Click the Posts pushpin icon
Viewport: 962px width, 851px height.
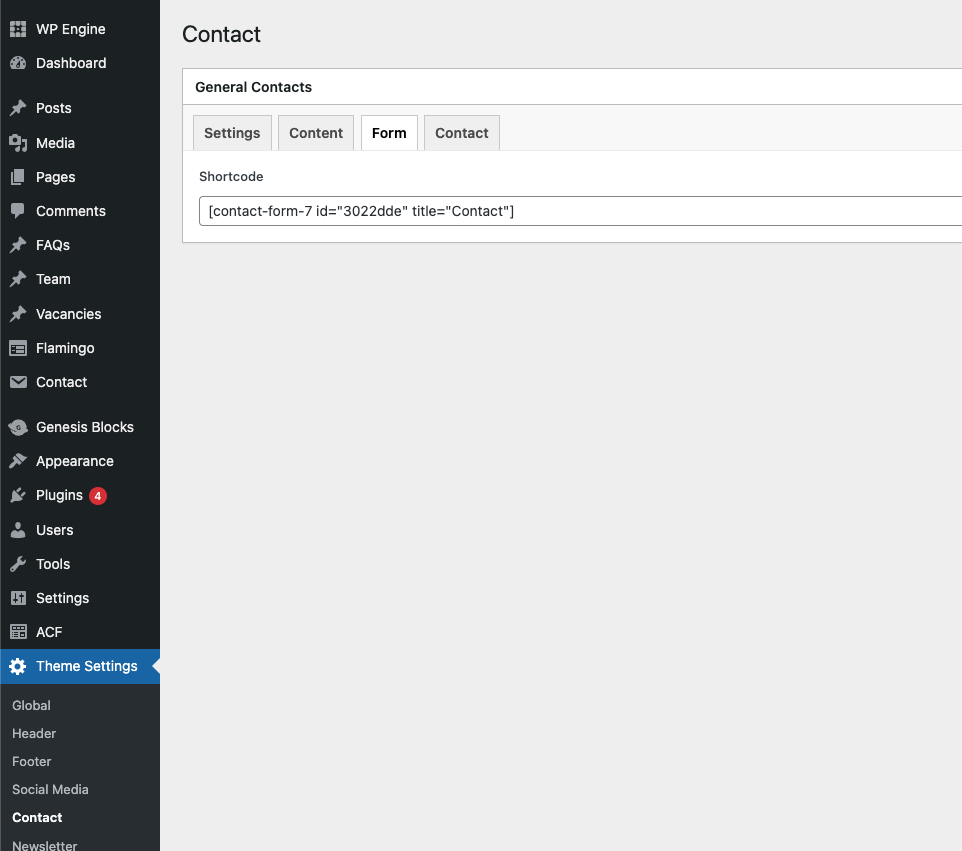(x=18, y=108)
